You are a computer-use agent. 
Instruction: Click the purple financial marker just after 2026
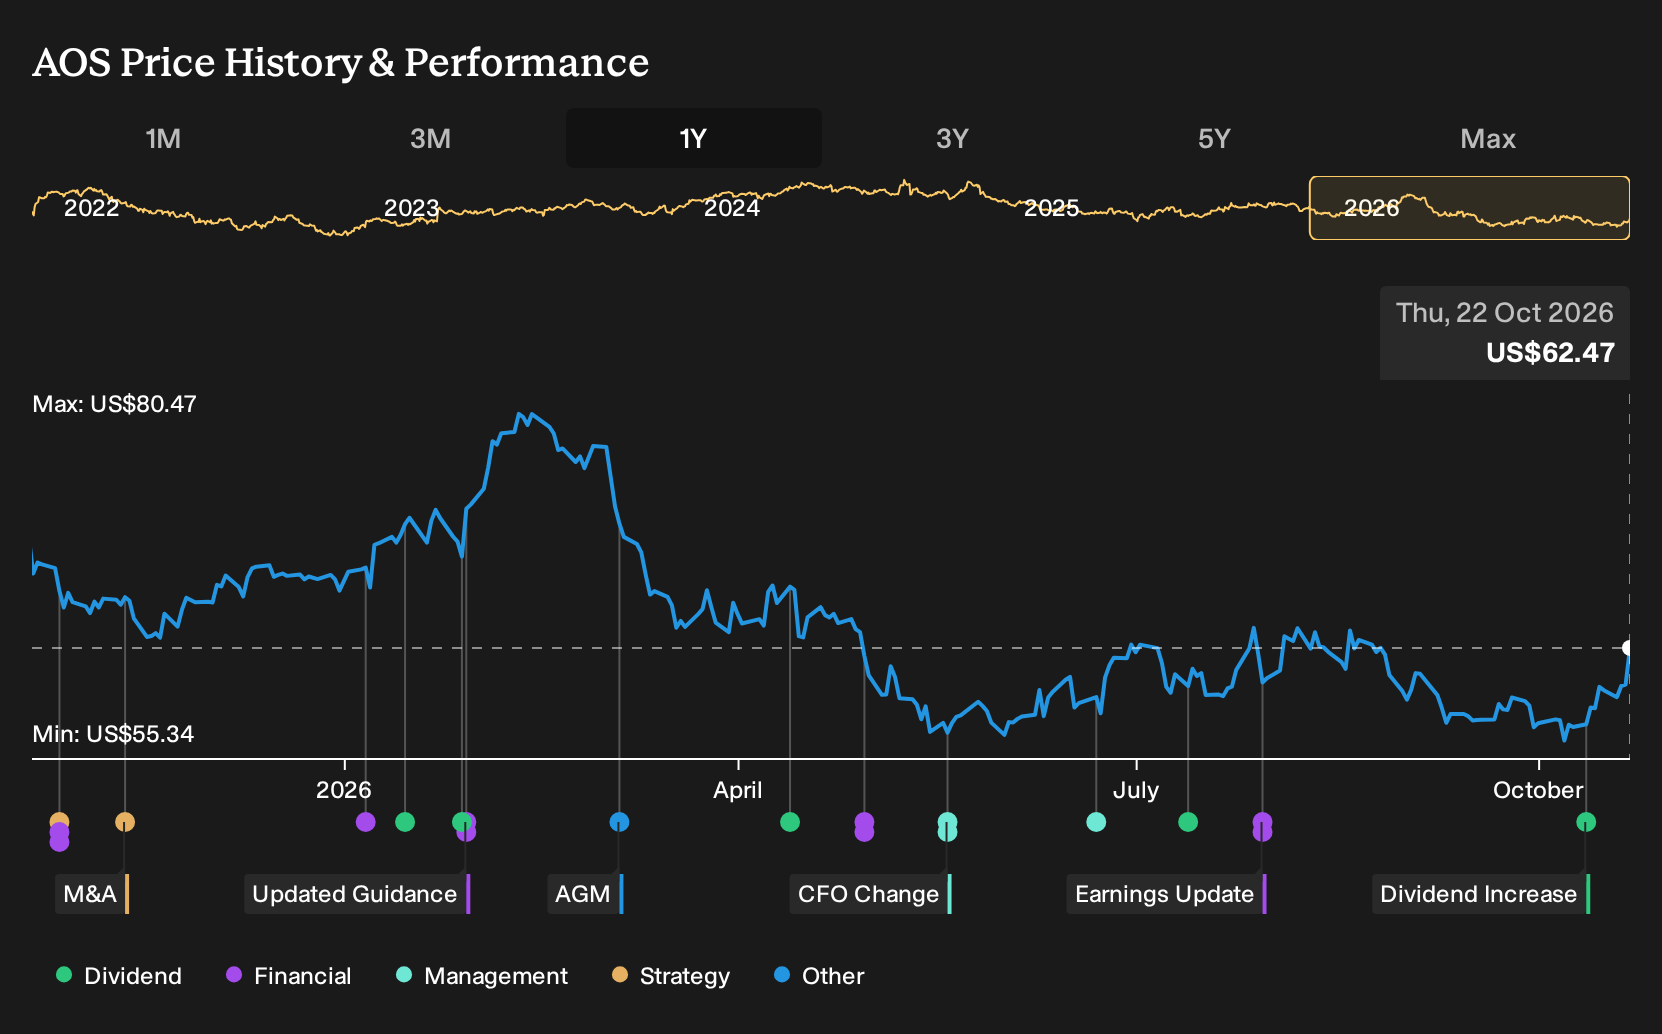coord(366,822)
